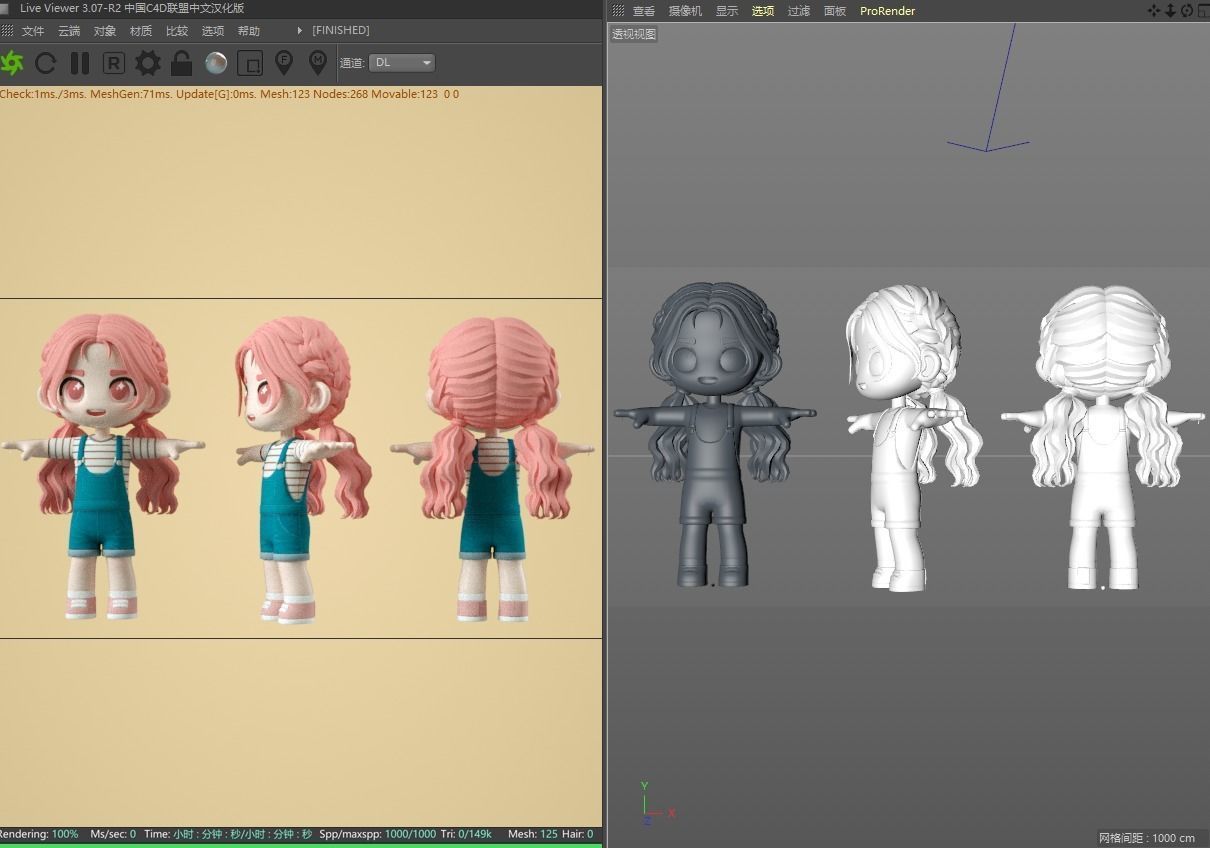This screenshot has height=848, width=1210.
Task: Click the Hair: 0 status text
Action: (x=578, y=834)
